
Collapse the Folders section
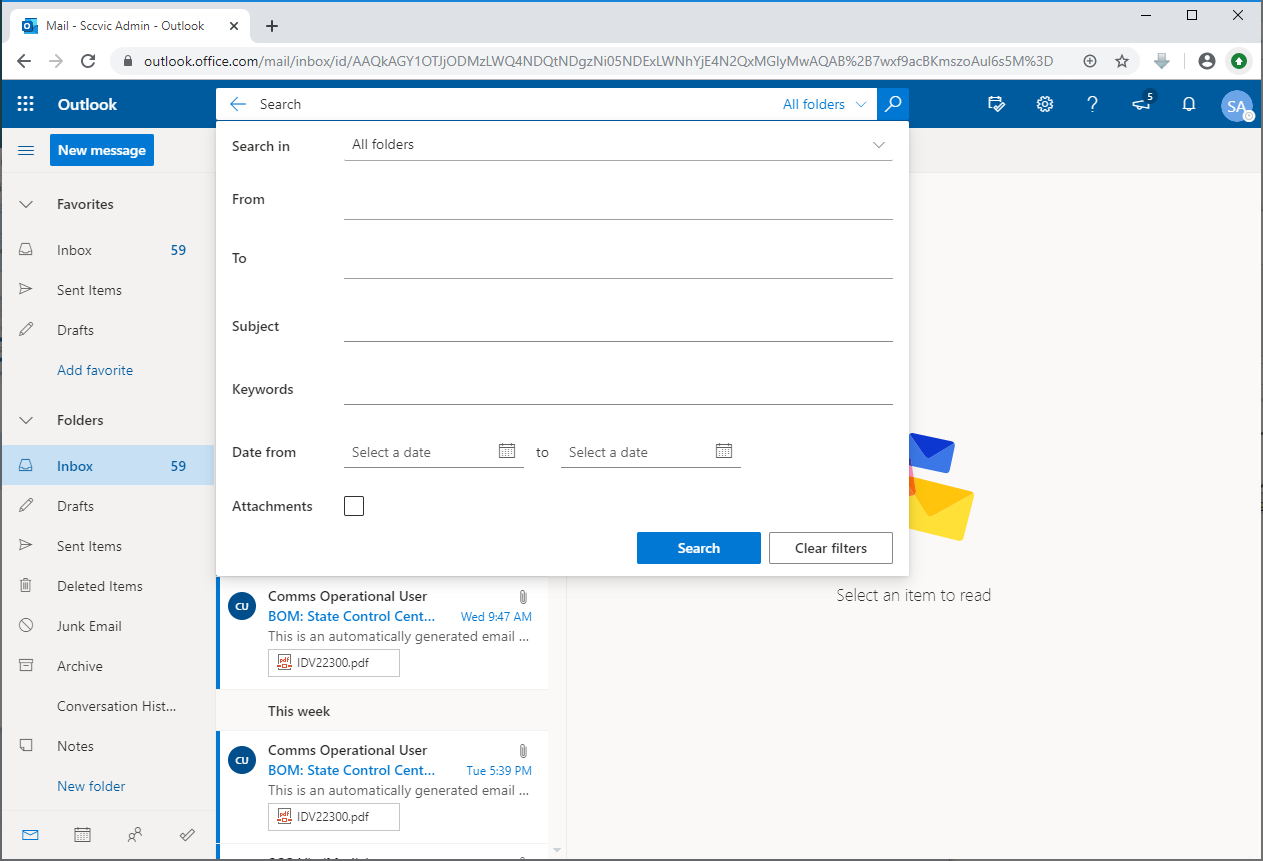[x=27, y=420]
